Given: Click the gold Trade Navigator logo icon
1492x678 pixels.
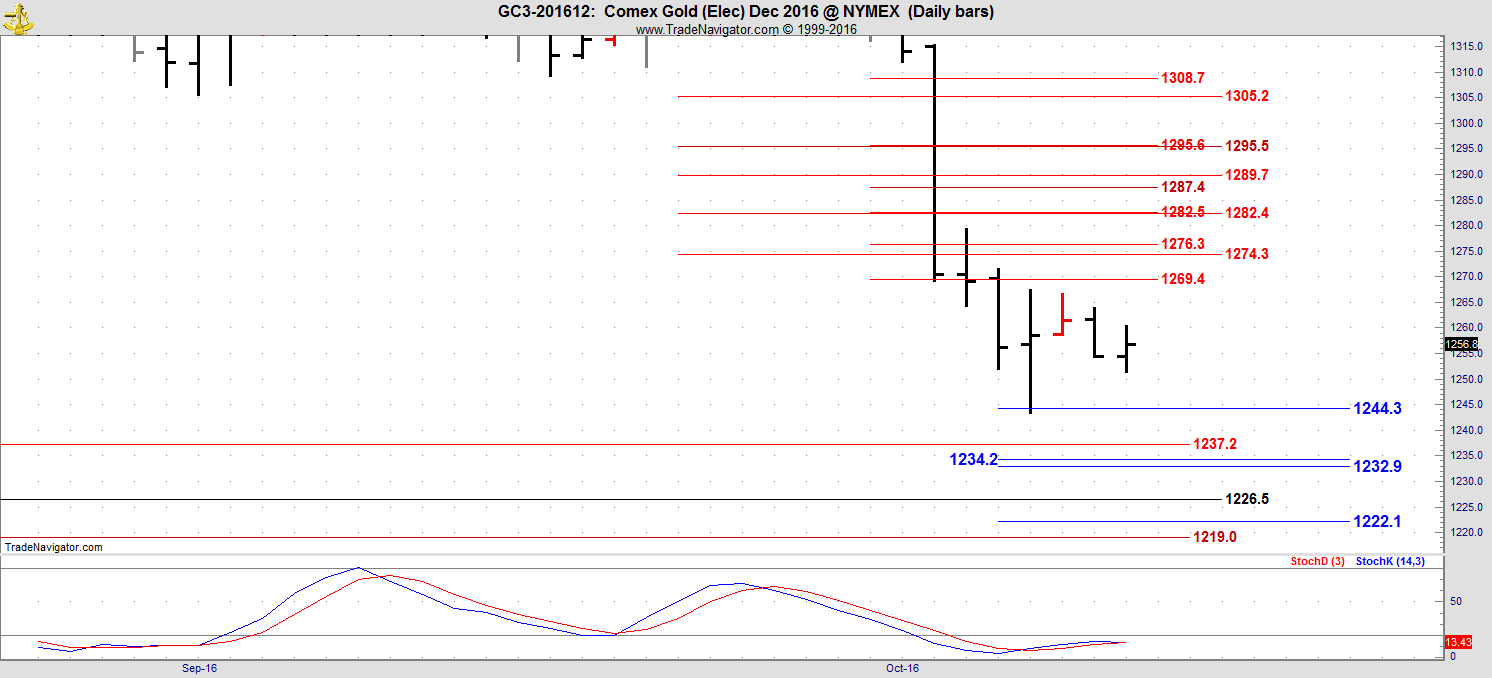Looking at the screenshot, I should pyautogui.click(x=18, y=17).
